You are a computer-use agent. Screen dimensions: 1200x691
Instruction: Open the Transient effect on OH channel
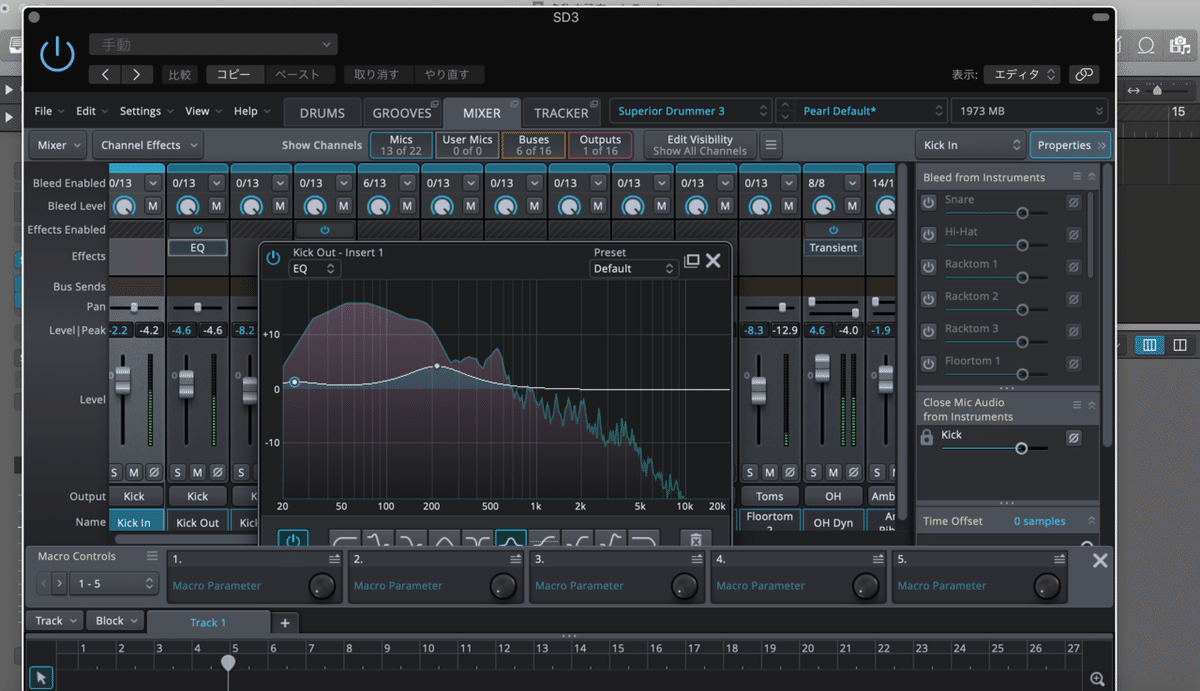click(x=834, y=247)
